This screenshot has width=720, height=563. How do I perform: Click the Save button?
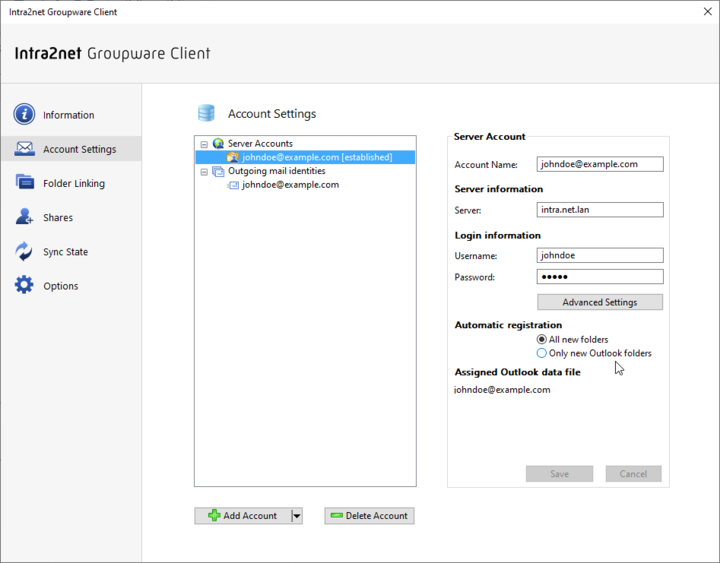pyautogui.click(x=559, y=473)
